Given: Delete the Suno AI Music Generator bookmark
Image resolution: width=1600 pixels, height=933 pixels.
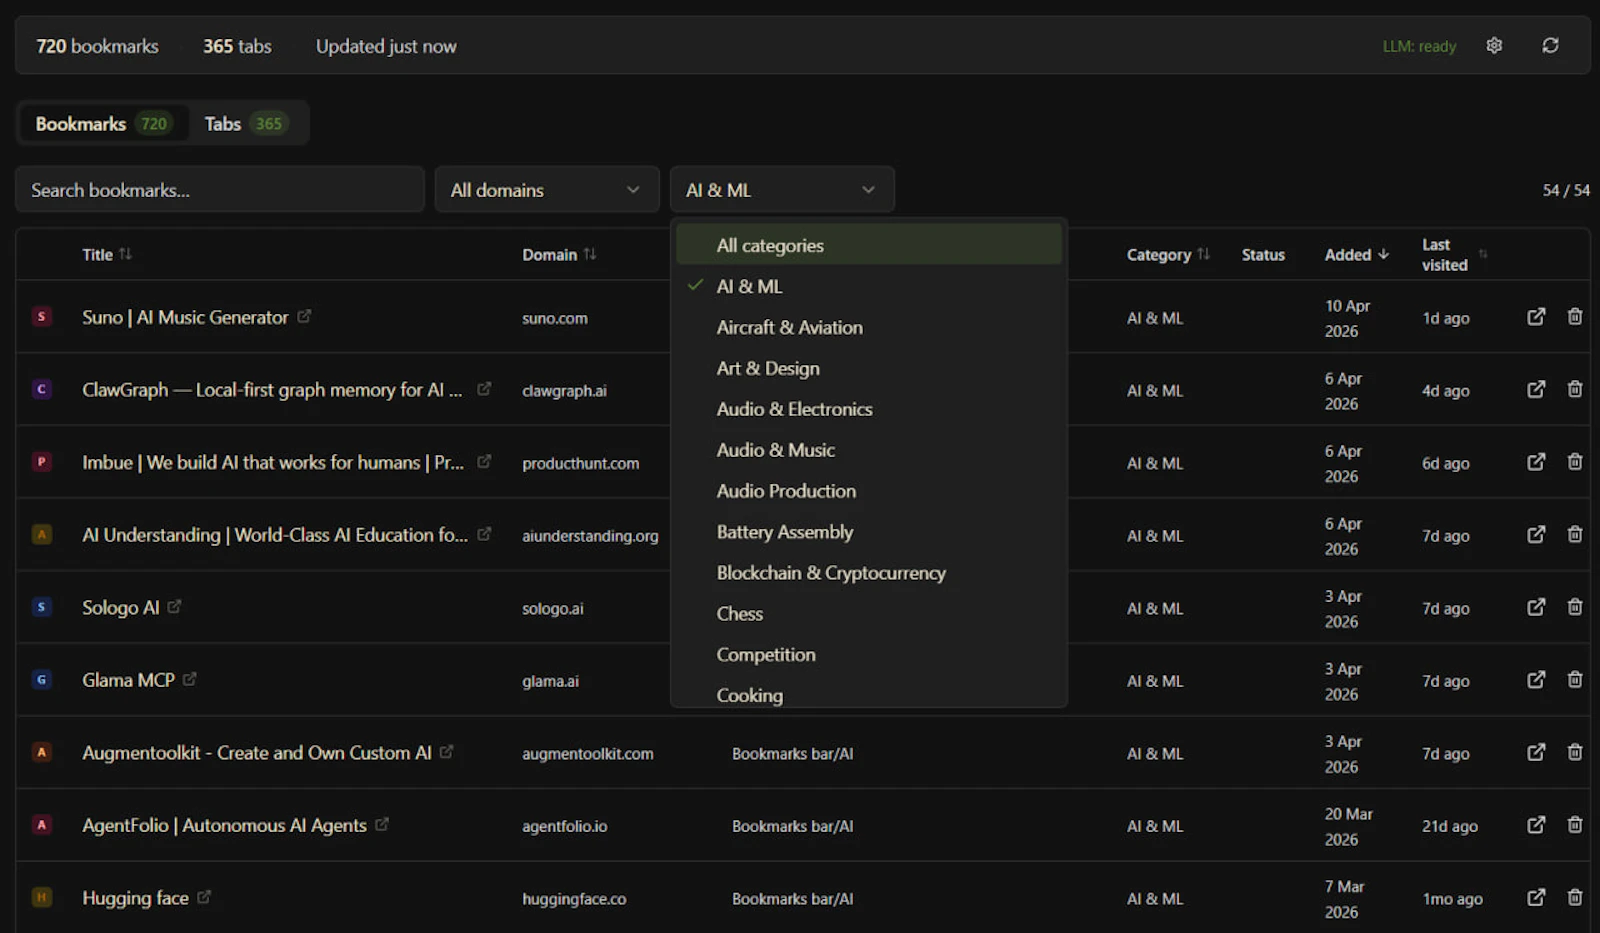Looking at the screenshot, I should [x=1574, y=317].
